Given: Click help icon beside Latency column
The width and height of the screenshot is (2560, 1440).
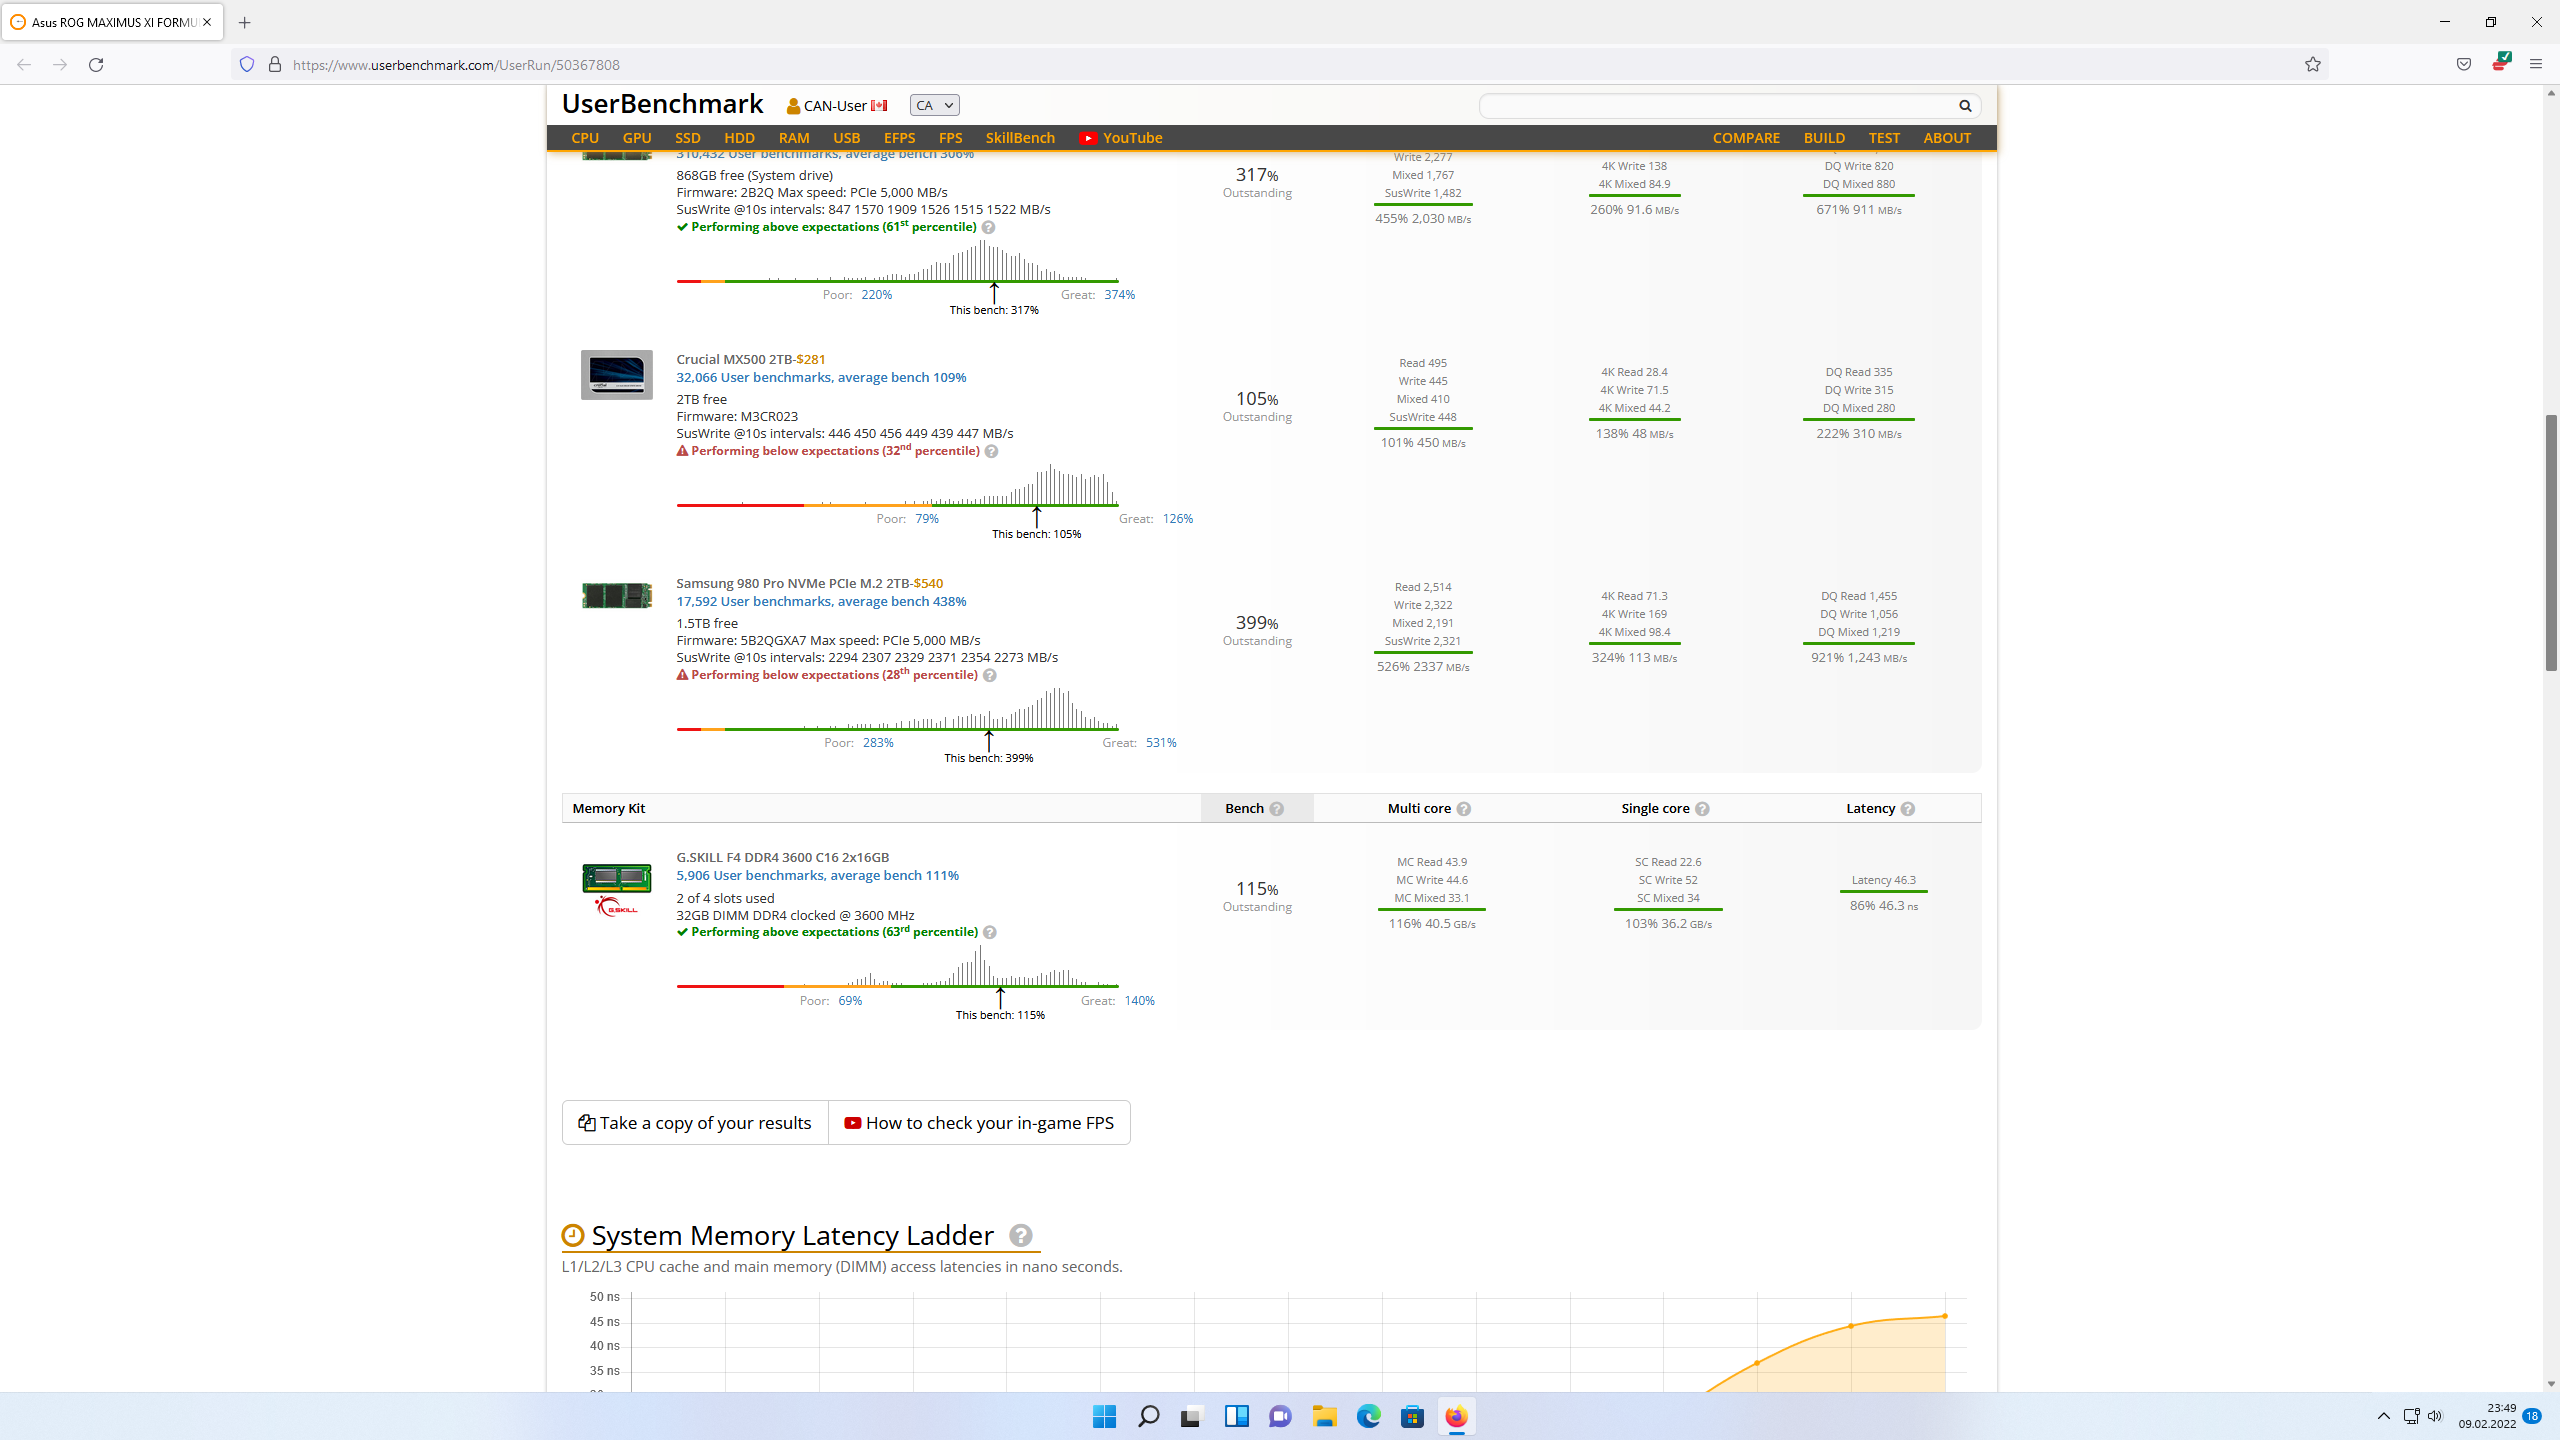Looking at the screenshot, I should [x=1907, y=809].
